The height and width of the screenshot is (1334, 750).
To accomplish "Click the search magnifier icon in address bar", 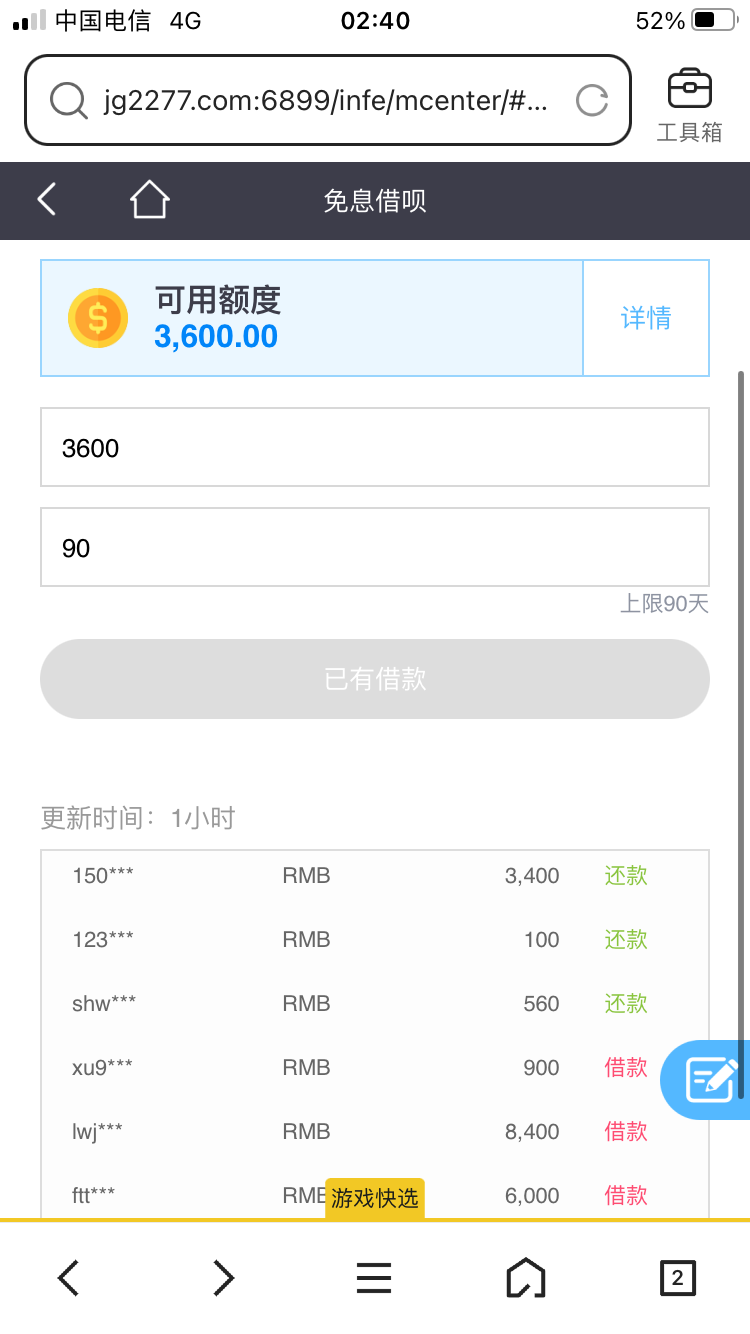I will tap(69, 100).
